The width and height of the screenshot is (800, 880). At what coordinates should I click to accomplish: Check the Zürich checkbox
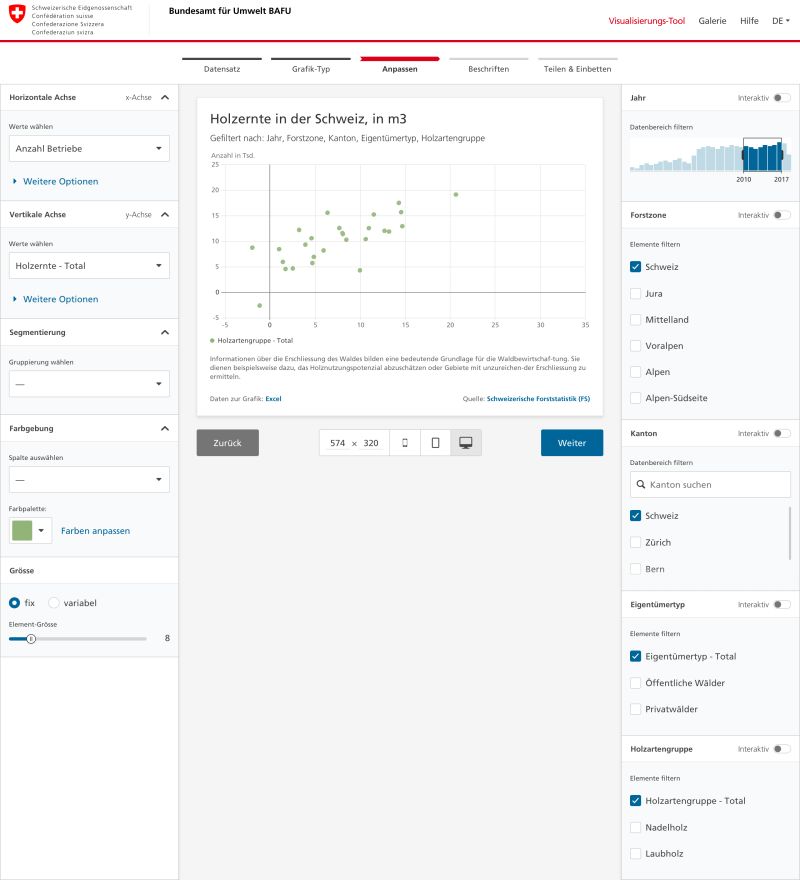pyautogui.click(x=635, y=541)
